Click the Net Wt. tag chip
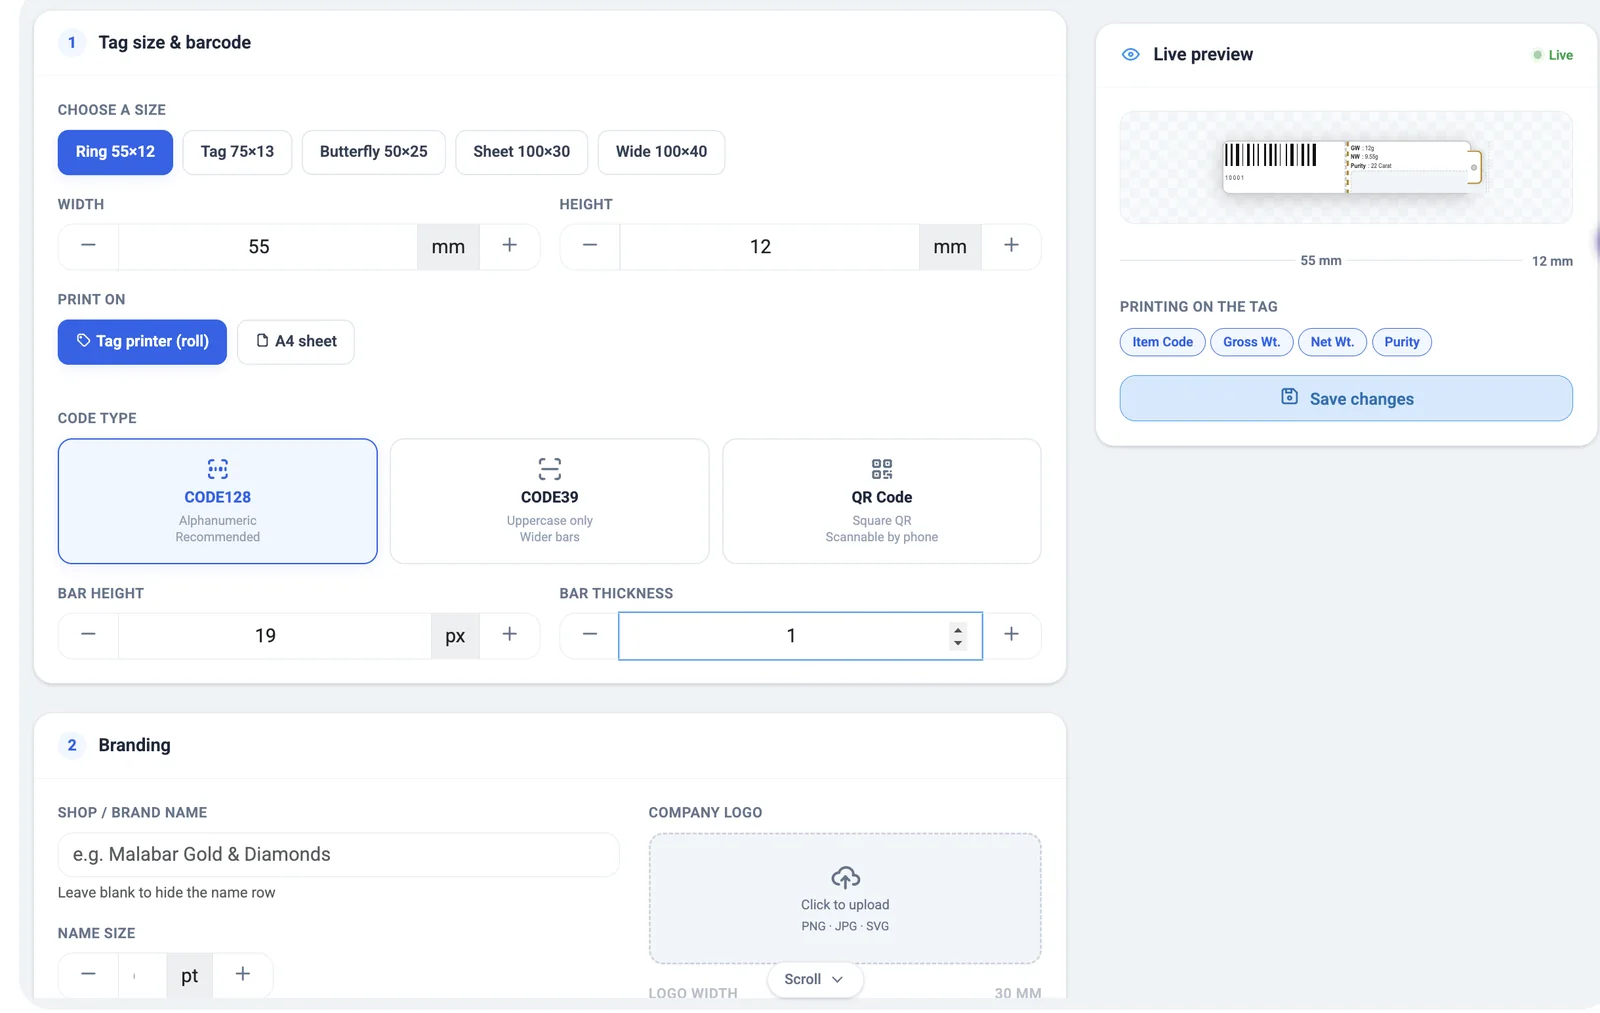The image size is (1600, 1013). click(1332, 342)
